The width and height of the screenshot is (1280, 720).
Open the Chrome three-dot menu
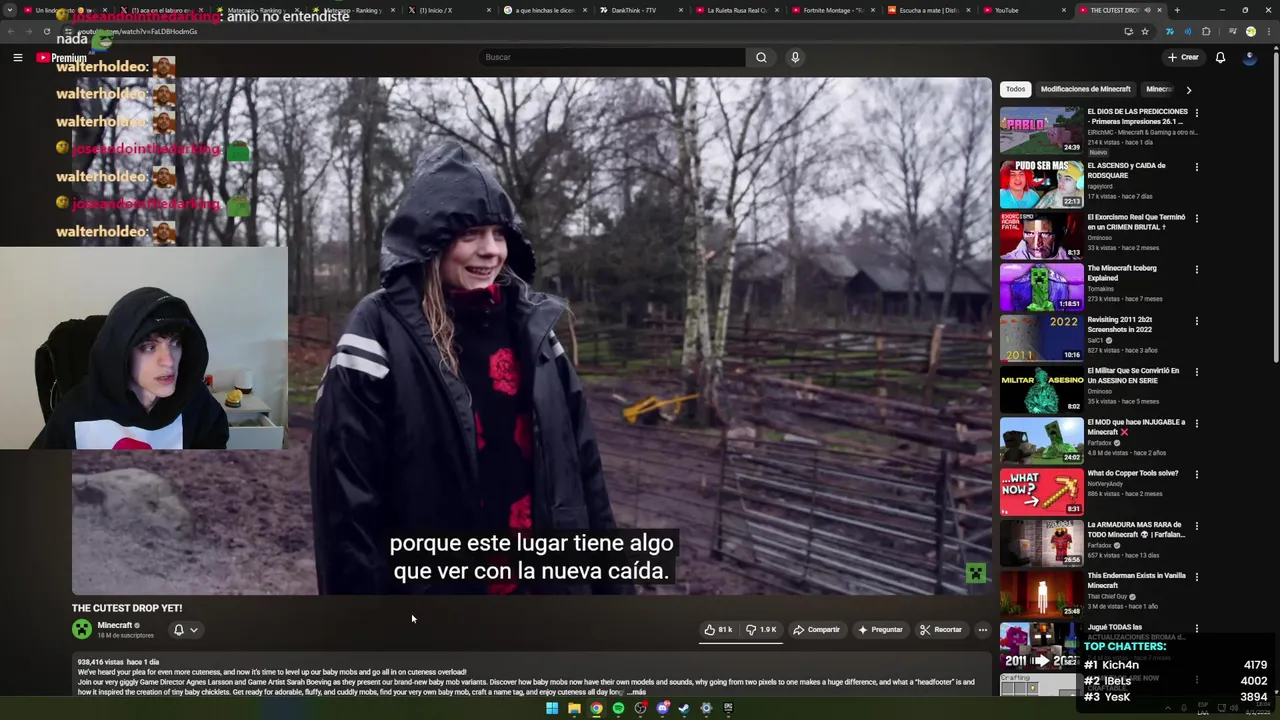point(1271,31)
